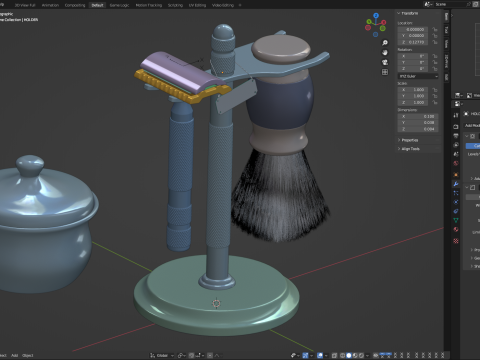The image size is (480, 360).
Task: Switch to the Video Editing workspace tab
Action: click(223, 5)
